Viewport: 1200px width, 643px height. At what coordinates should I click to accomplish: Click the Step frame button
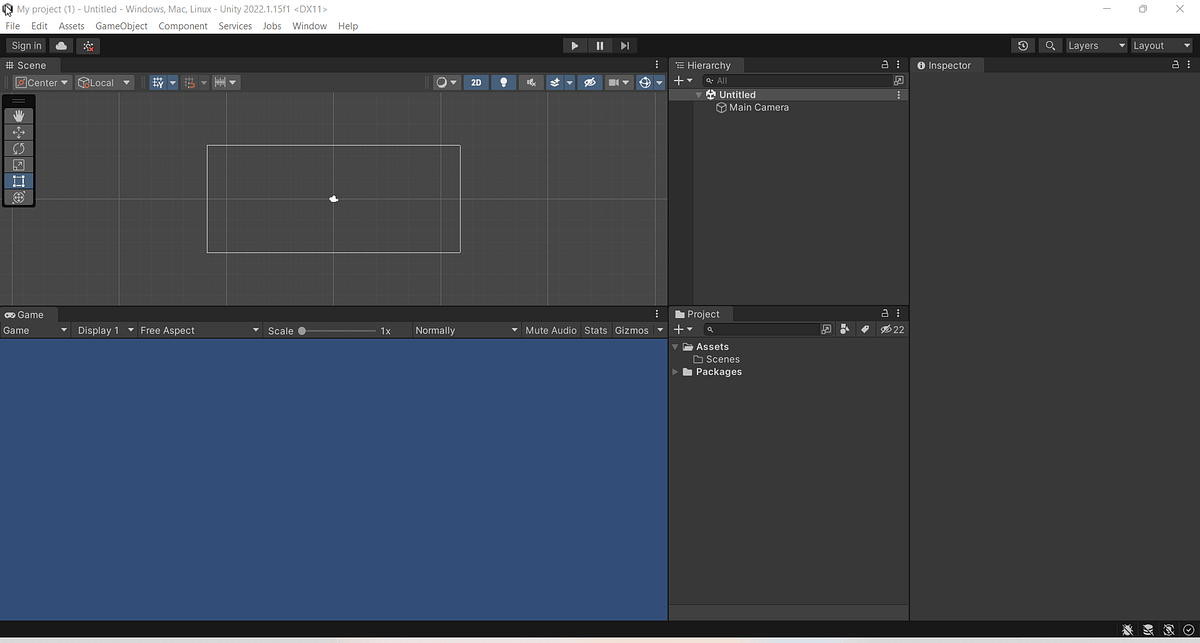point(625,45)
